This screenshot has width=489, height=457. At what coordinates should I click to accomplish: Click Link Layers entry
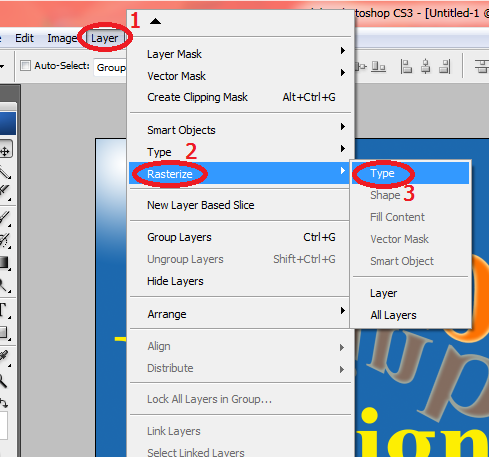click(240, 431)
